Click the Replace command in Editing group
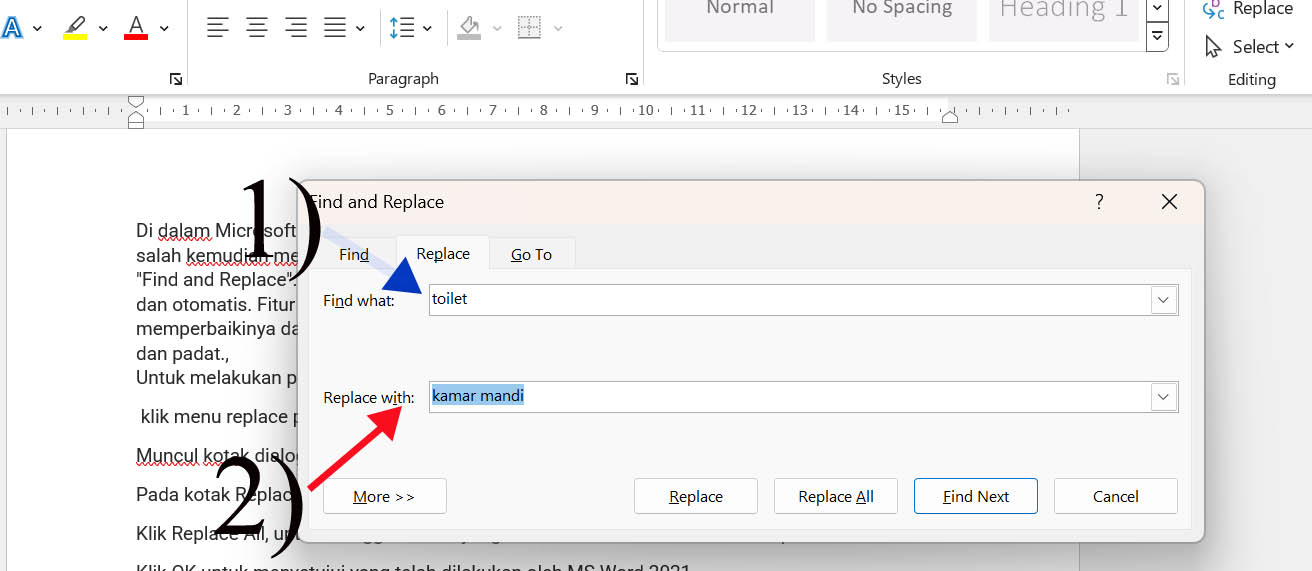 (x=1248, y=9)
